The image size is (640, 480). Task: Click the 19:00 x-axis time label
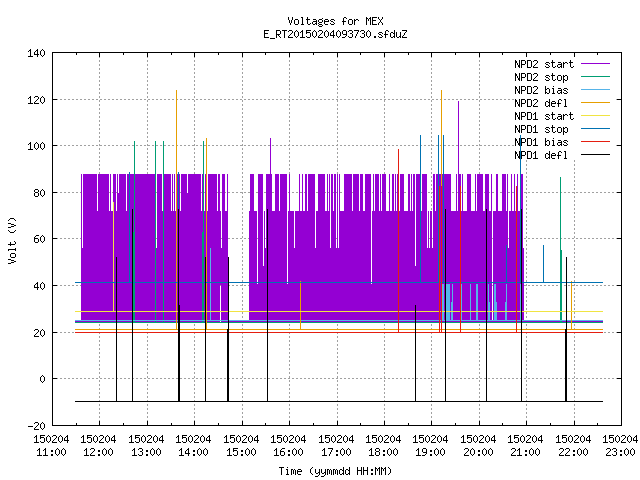pyautogui.click(x=431, y=452)
